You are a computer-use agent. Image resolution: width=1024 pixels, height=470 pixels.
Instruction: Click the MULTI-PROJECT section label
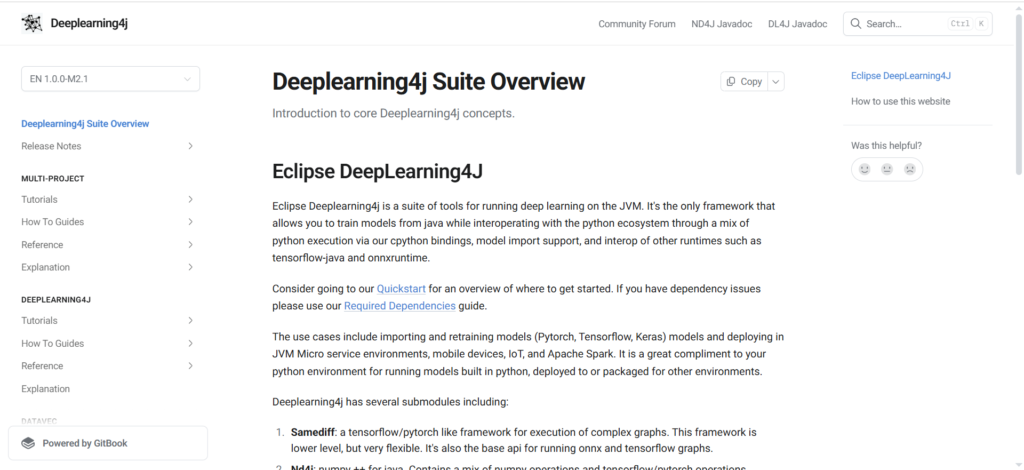pos(53,178)
